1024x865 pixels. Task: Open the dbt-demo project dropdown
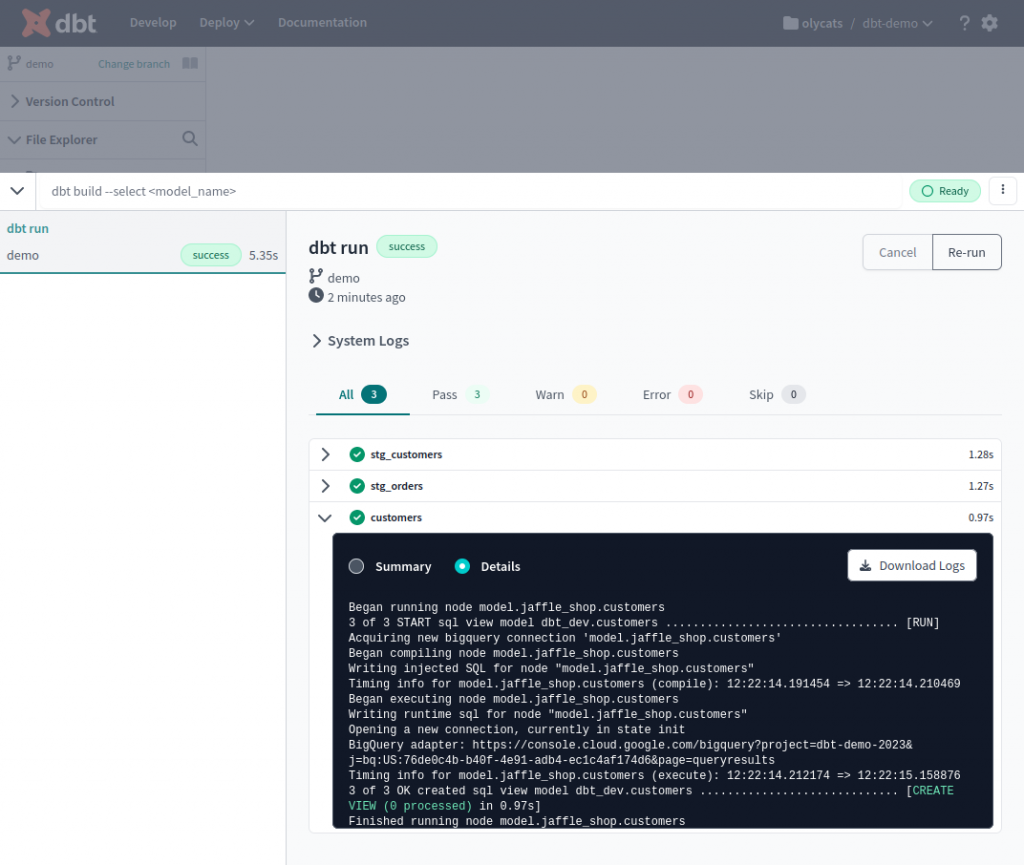(x=897, y=24)
